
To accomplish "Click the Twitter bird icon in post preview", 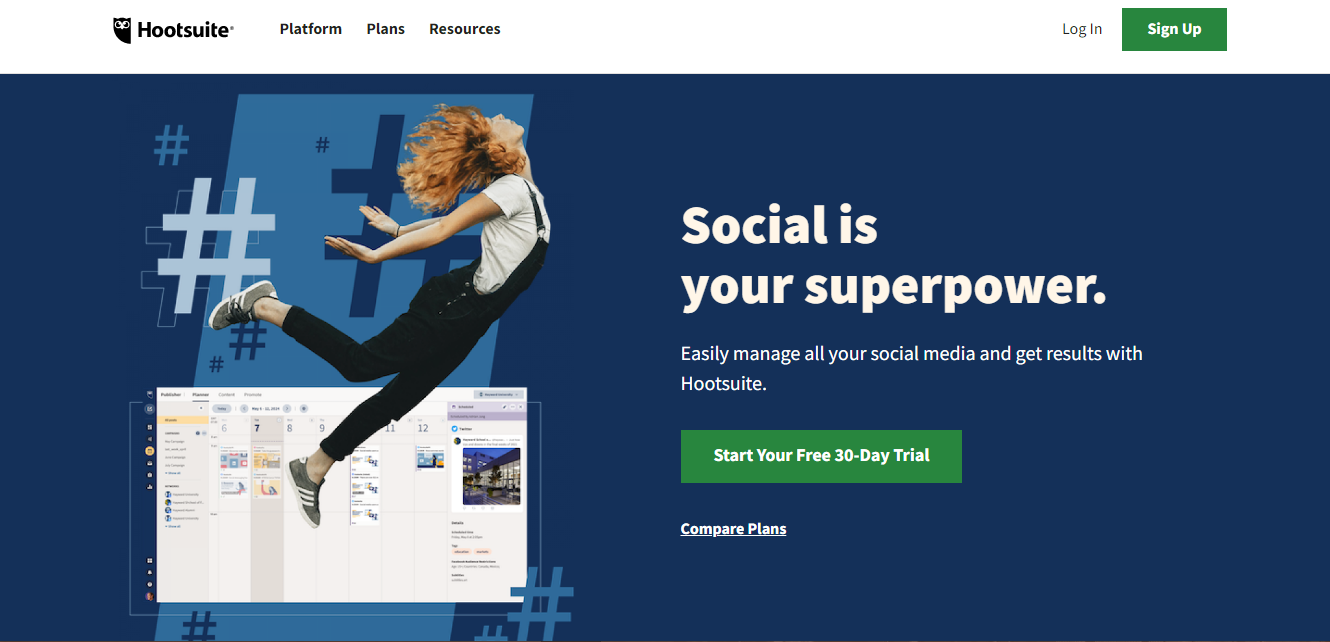I will click(x=454, y=429).
